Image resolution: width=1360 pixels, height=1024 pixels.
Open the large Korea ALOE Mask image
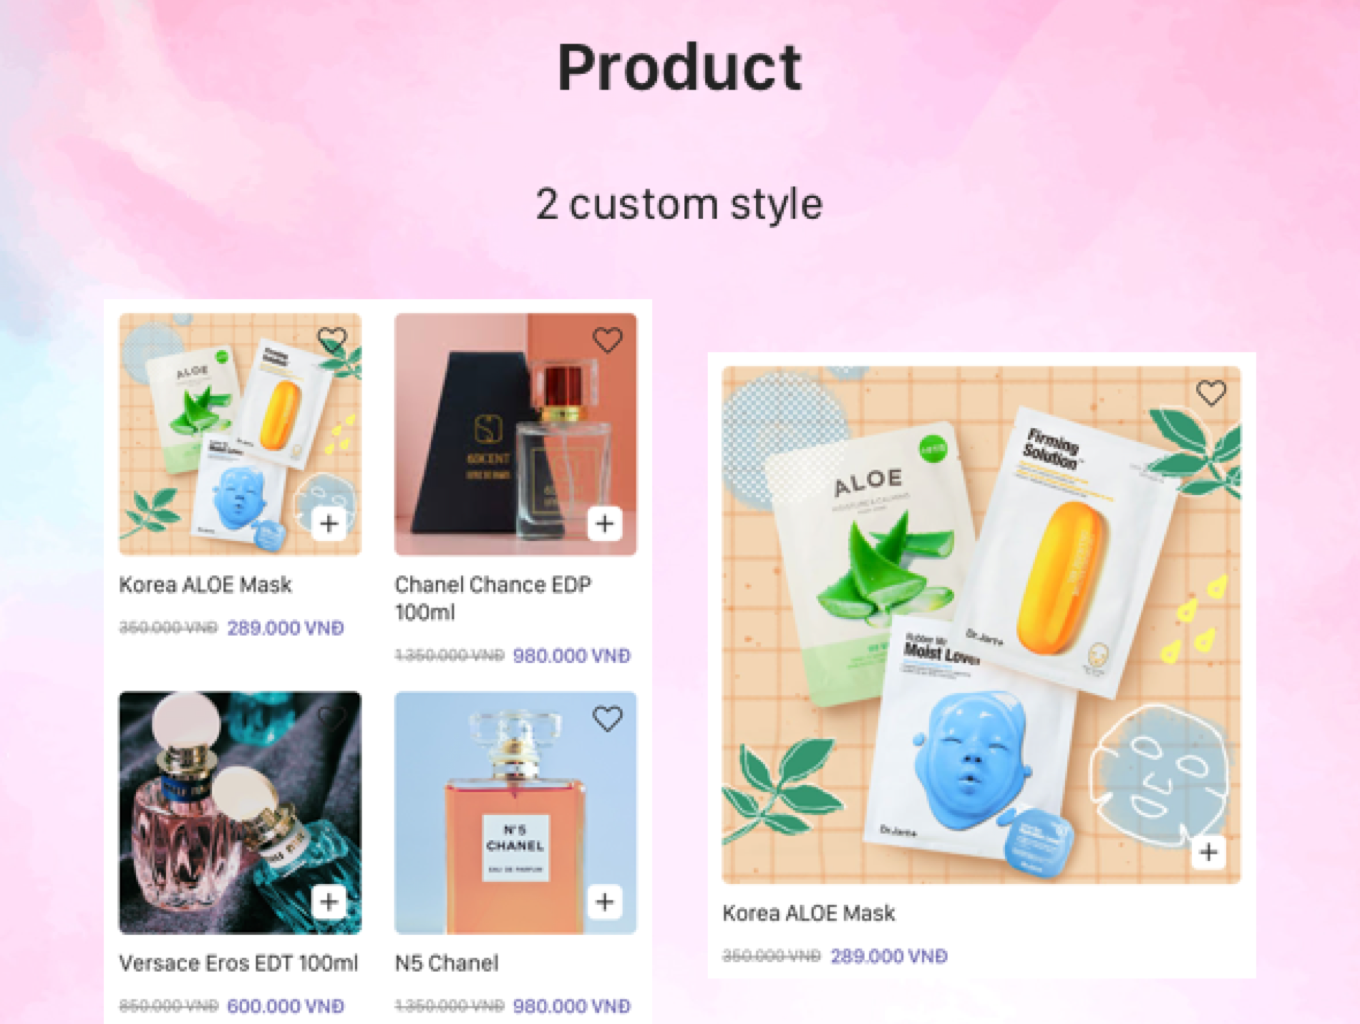[x=982, y=625]
